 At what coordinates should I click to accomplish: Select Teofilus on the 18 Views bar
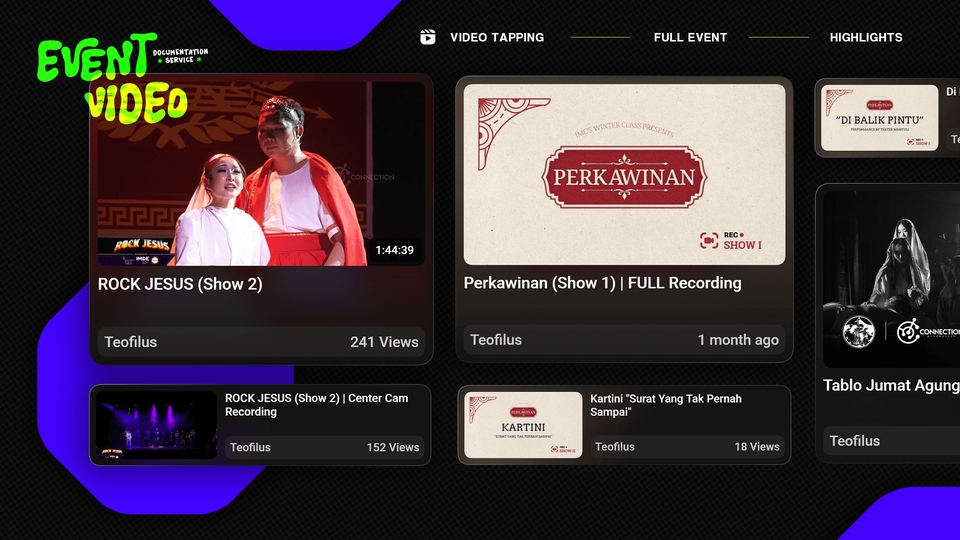[x=615, y=447]
